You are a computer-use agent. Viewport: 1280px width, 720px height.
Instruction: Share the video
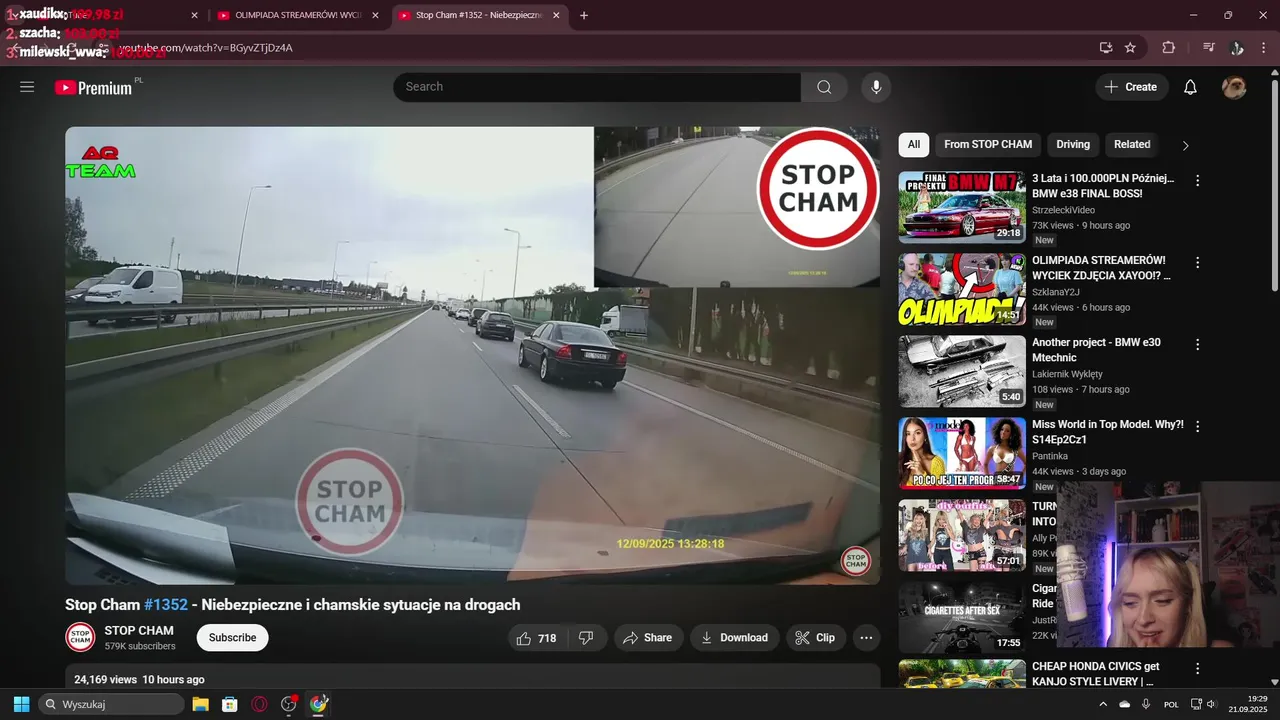[648, 638]
